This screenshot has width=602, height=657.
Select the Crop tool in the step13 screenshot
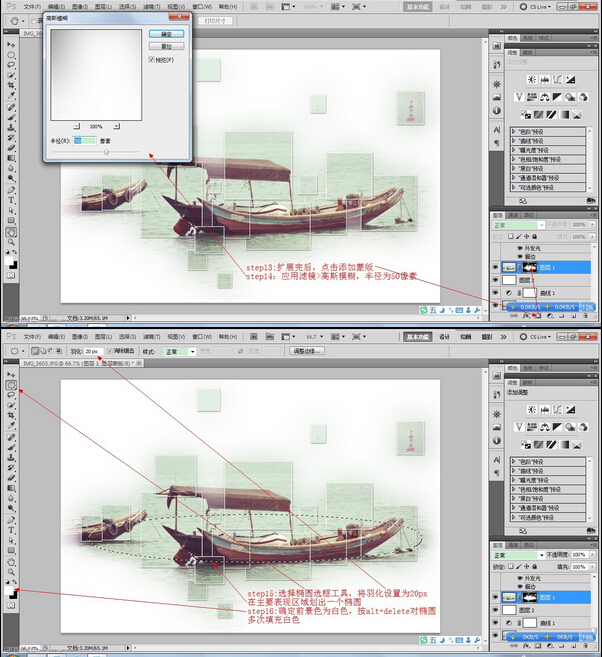point(11,85)
